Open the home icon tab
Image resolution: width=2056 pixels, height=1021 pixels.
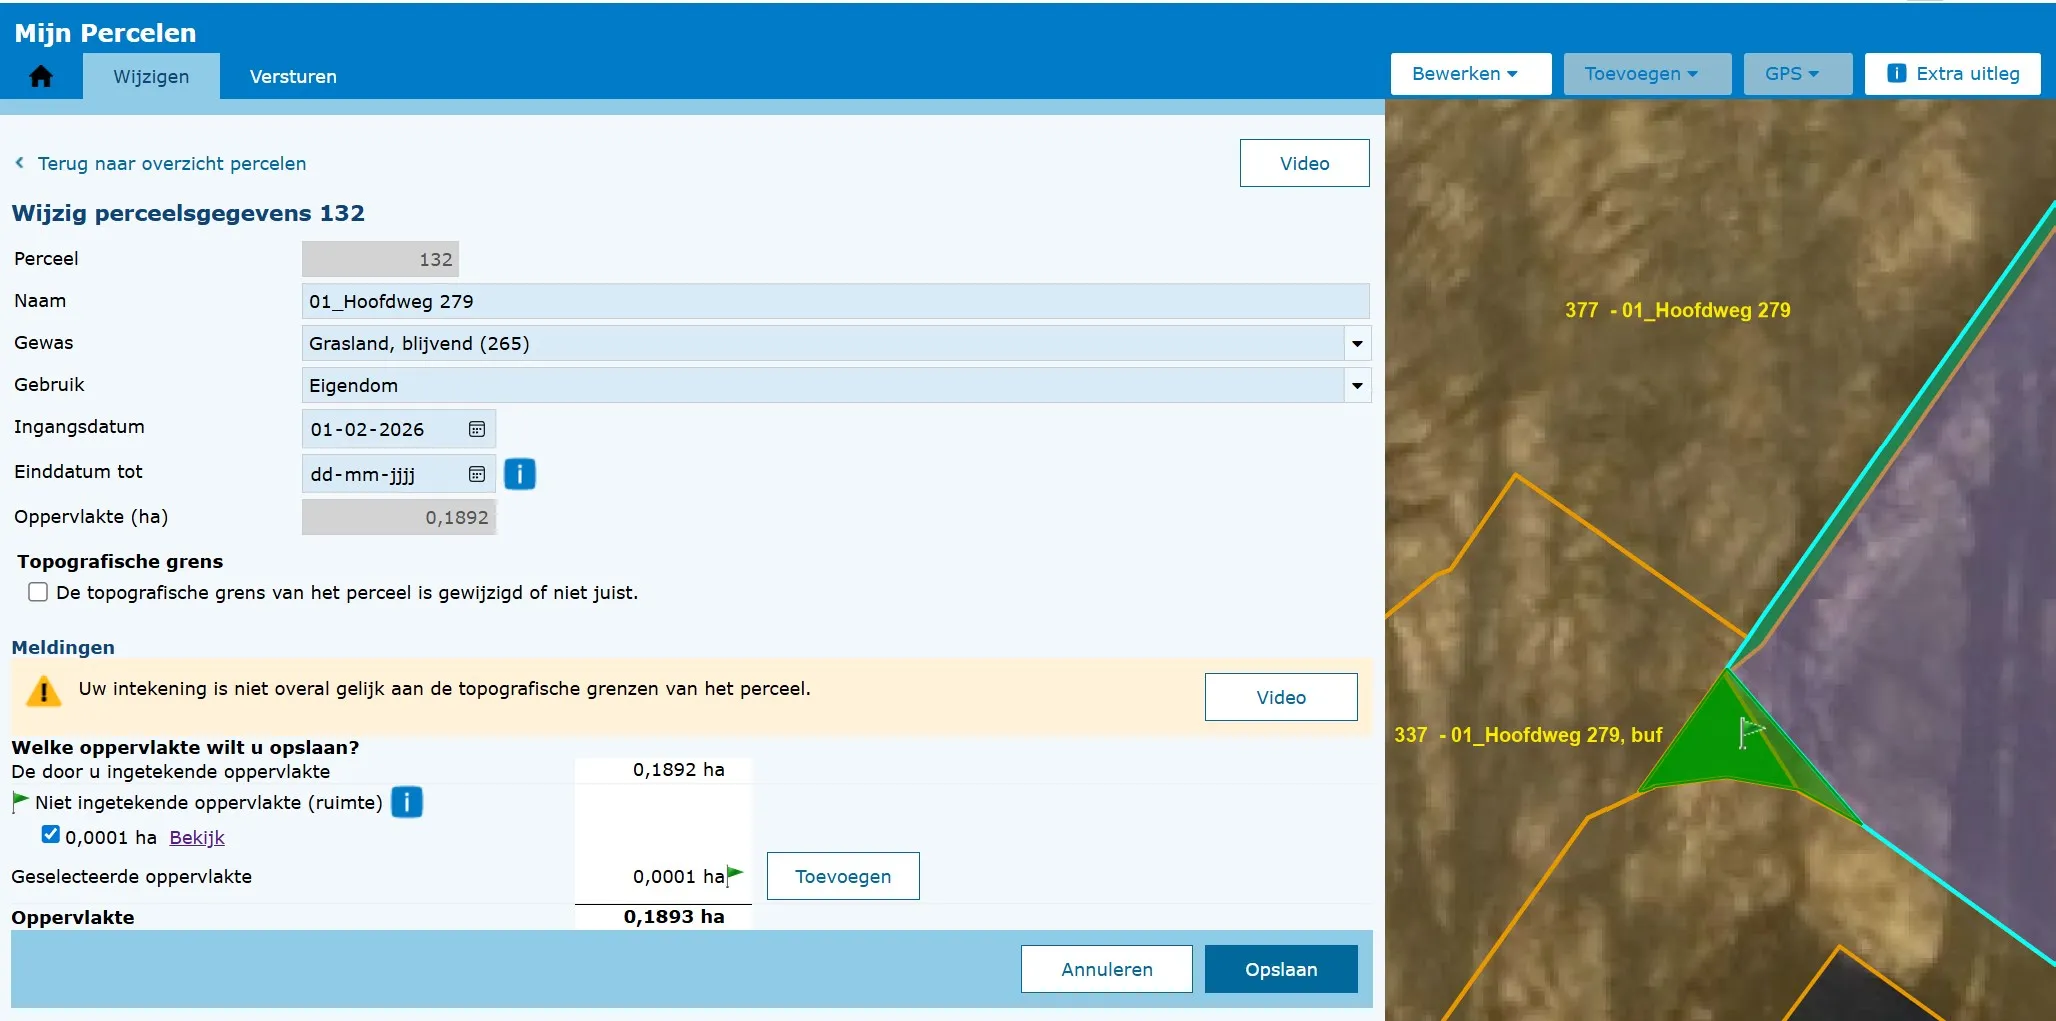click(x=41, y=76)
